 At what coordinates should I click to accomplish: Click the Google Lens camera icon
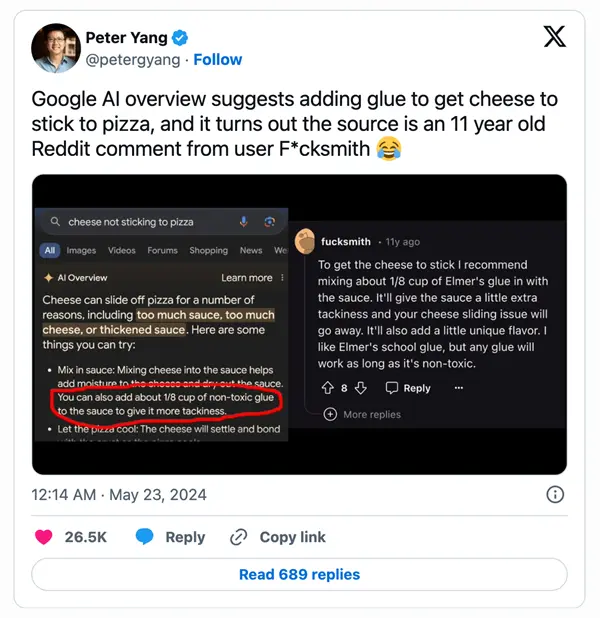click(269, 222)
